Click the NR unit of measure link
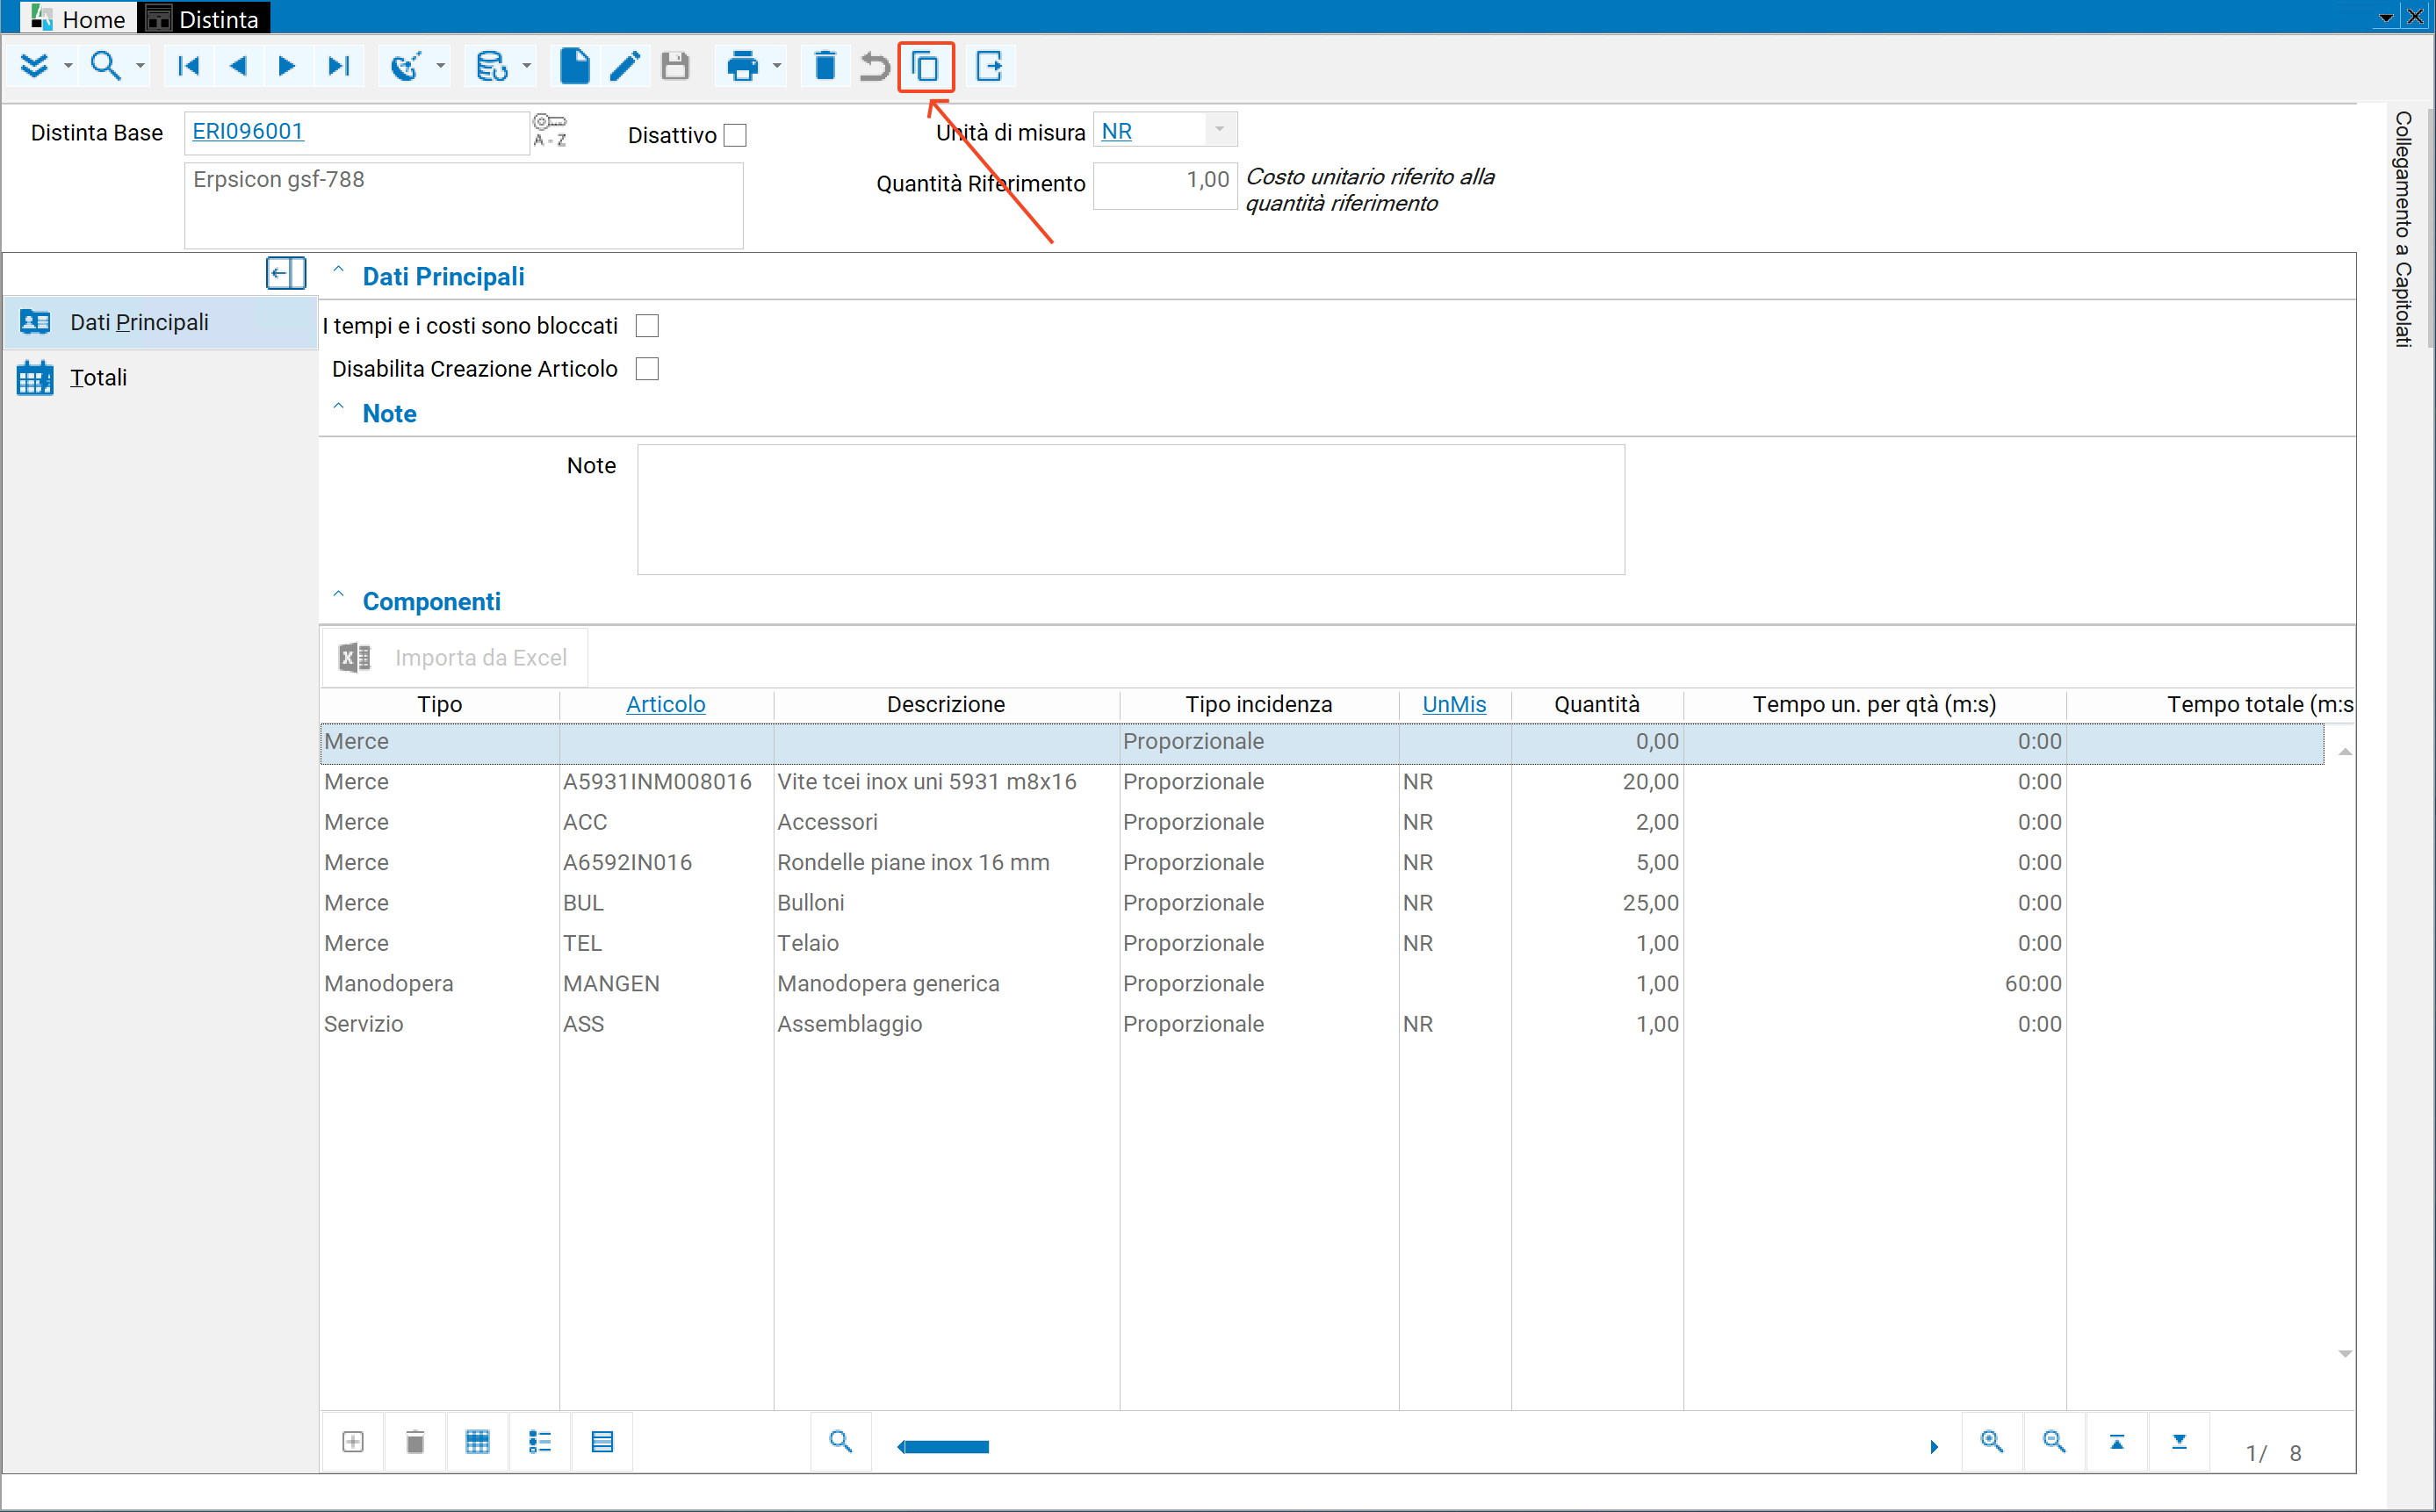Screen dimensions: 2436x1512 (1117, 131)
